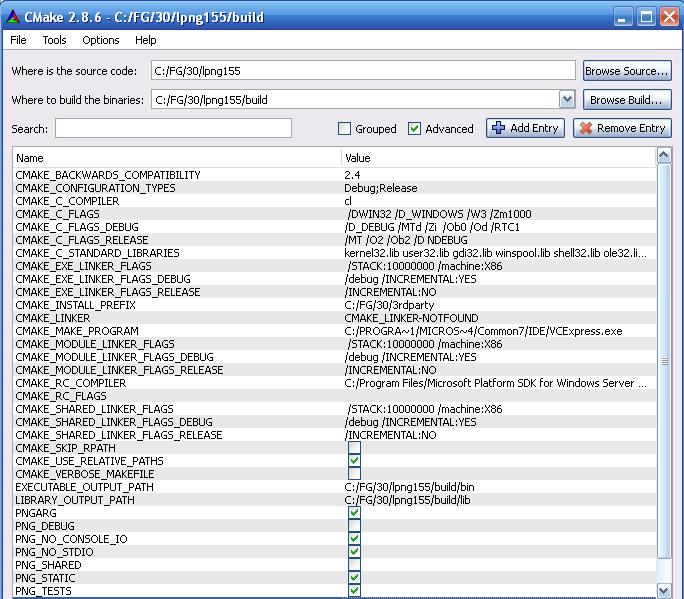Click the C:/FG/30/lpng155/build/bin value
The height and width of the screenshot is (599, 684).
point(409,487)
